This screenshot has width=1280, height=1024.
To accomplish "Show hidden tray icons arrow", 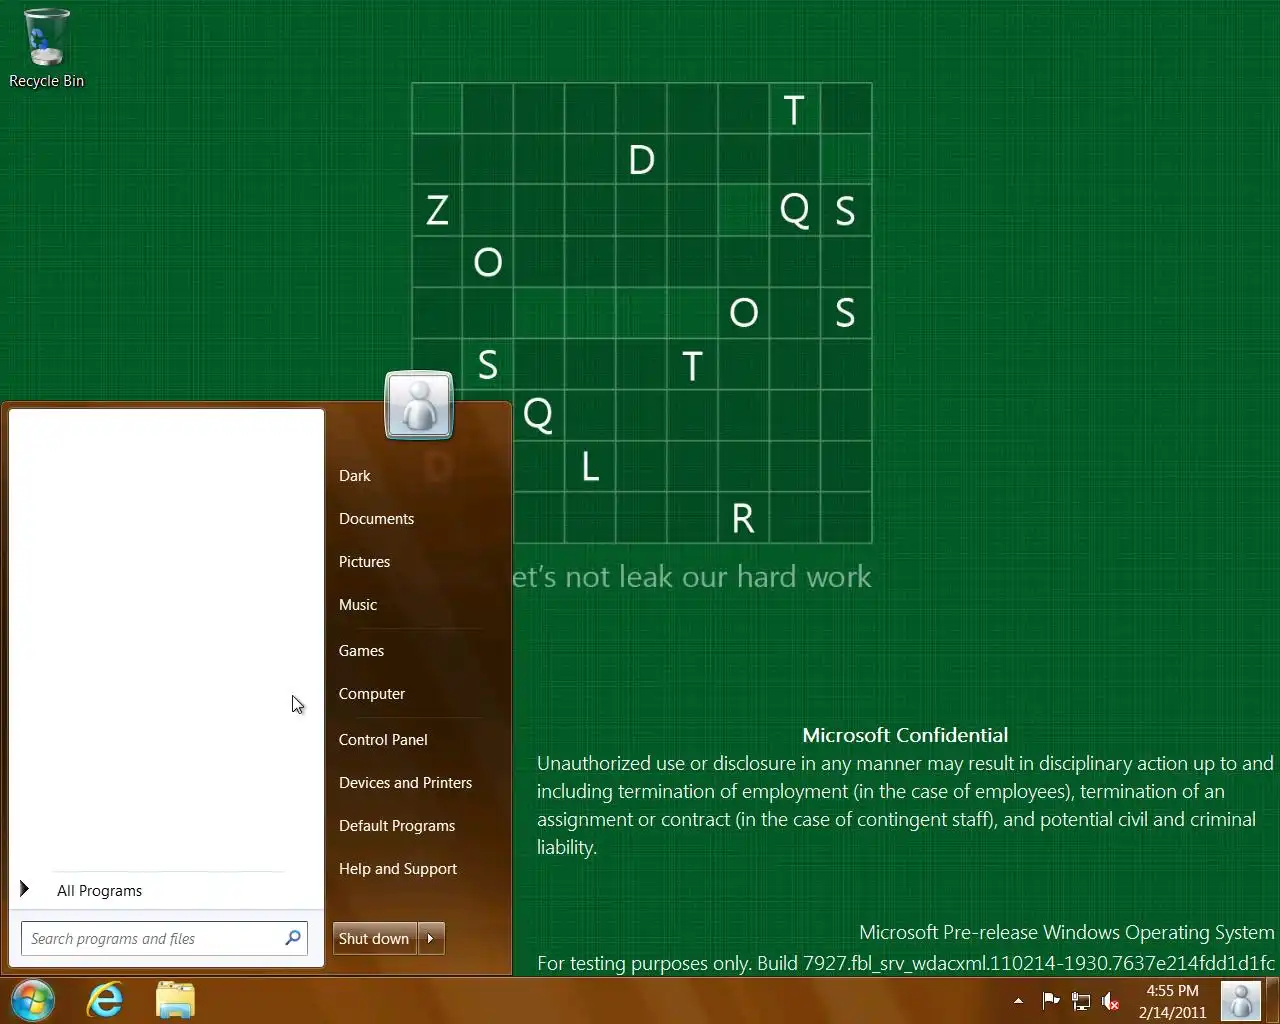I will (1018, 1000).
